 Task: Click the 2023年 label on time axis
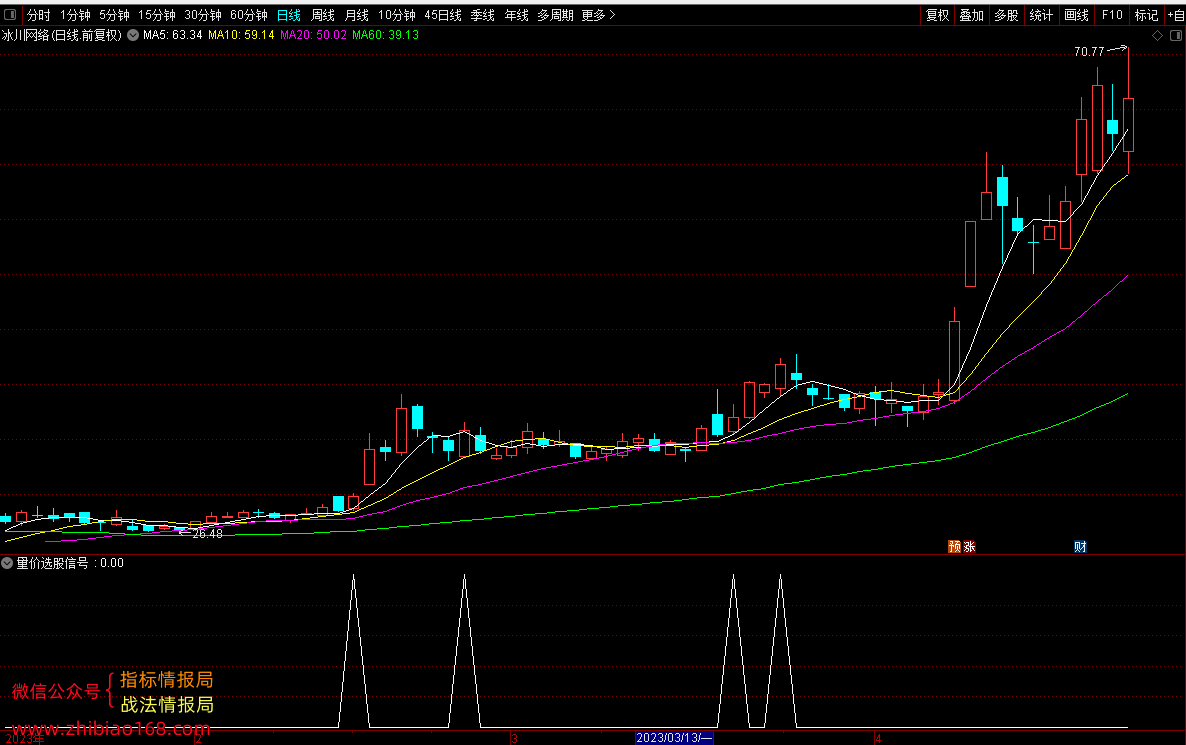point(25,739)
